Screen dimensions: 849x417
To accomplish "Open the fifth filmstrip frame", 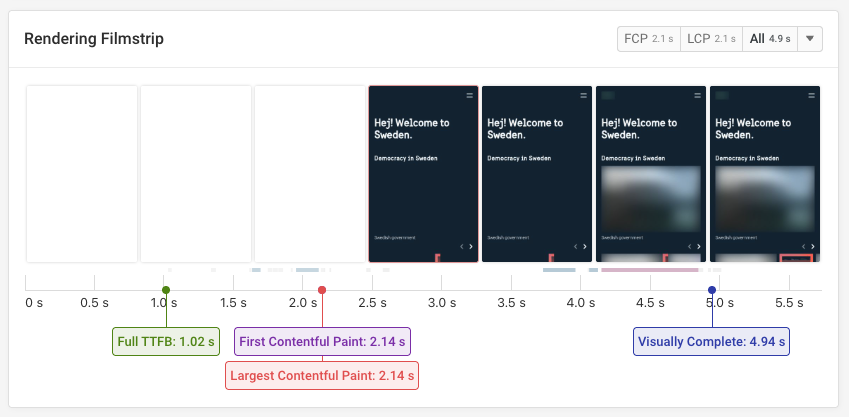I will (x=537, y=174).
